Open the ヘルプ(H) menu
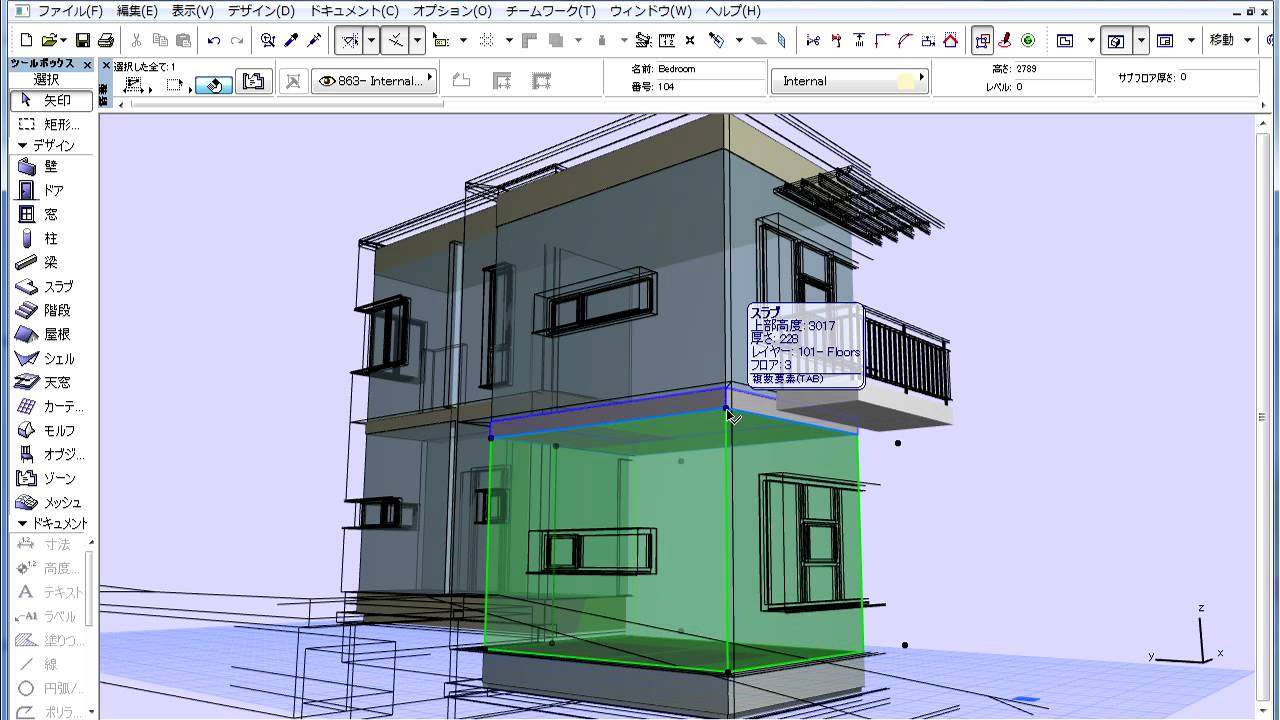 click(x=733, y=11)
